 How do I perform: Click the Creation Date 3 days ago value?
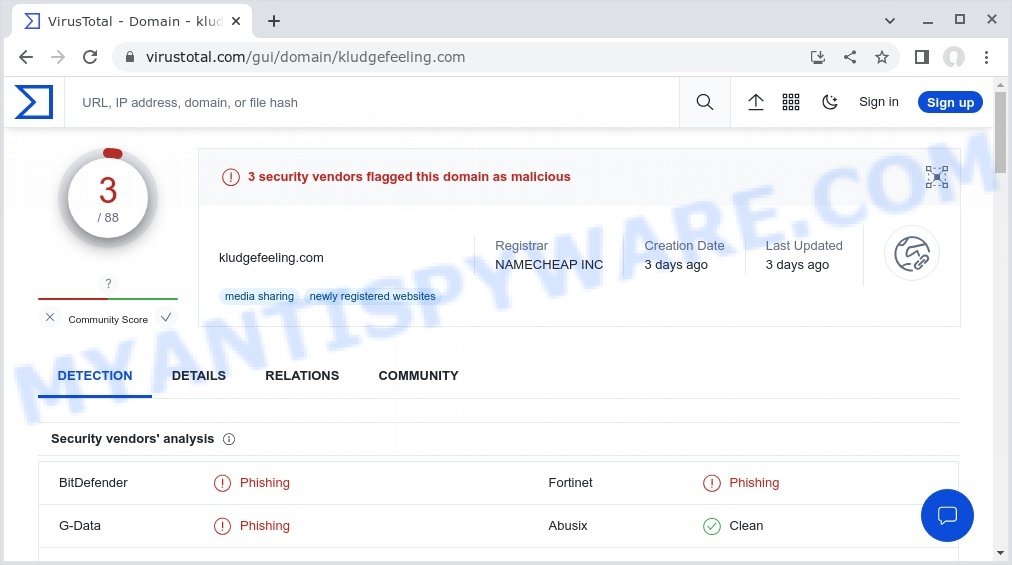676,265
